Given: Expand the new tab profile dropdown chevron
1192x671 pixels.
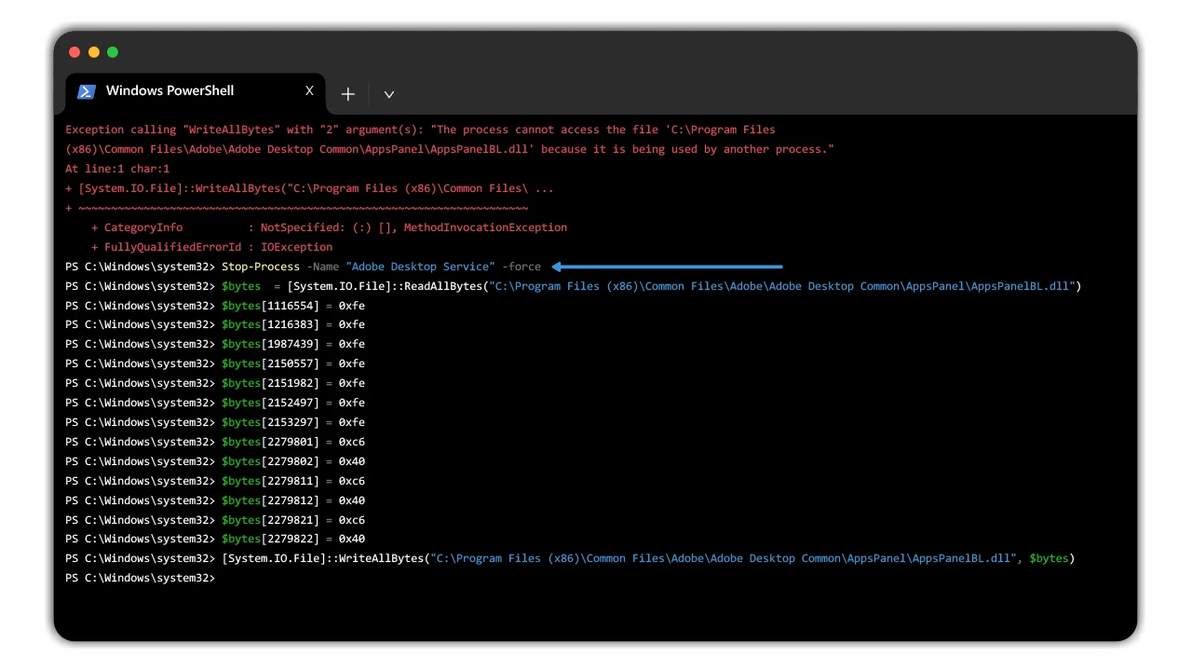Looking at the screenshot, I should [389, 95].
